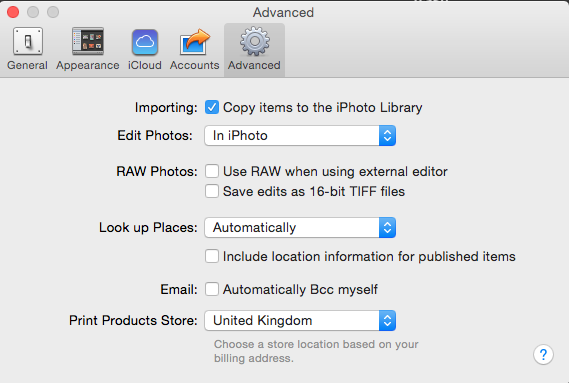Open the Edit Photos 'In iPhoto' dropdown

coord(300,136)
